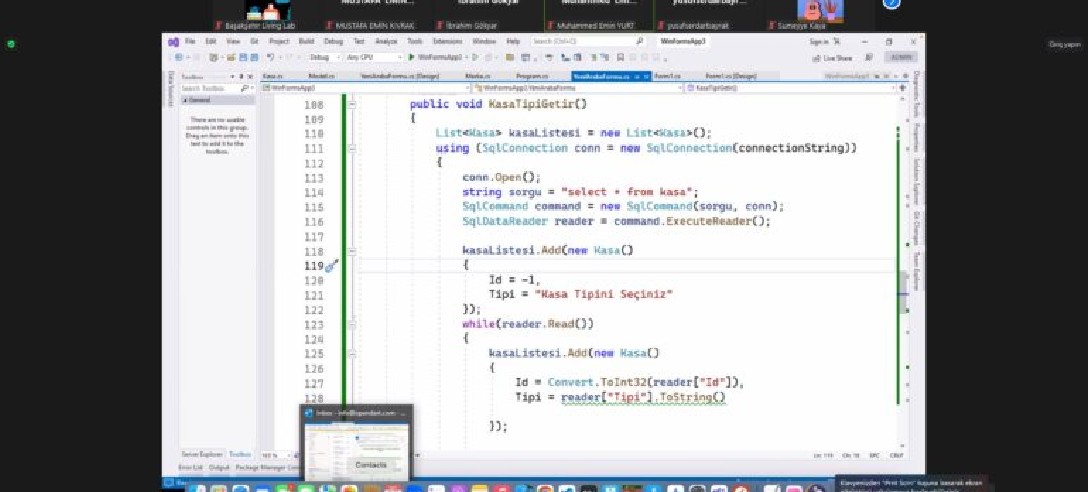The image size is (1088, 492).
Task: Click the Visual Studio logo icon
Action: [x=174, y=42]
